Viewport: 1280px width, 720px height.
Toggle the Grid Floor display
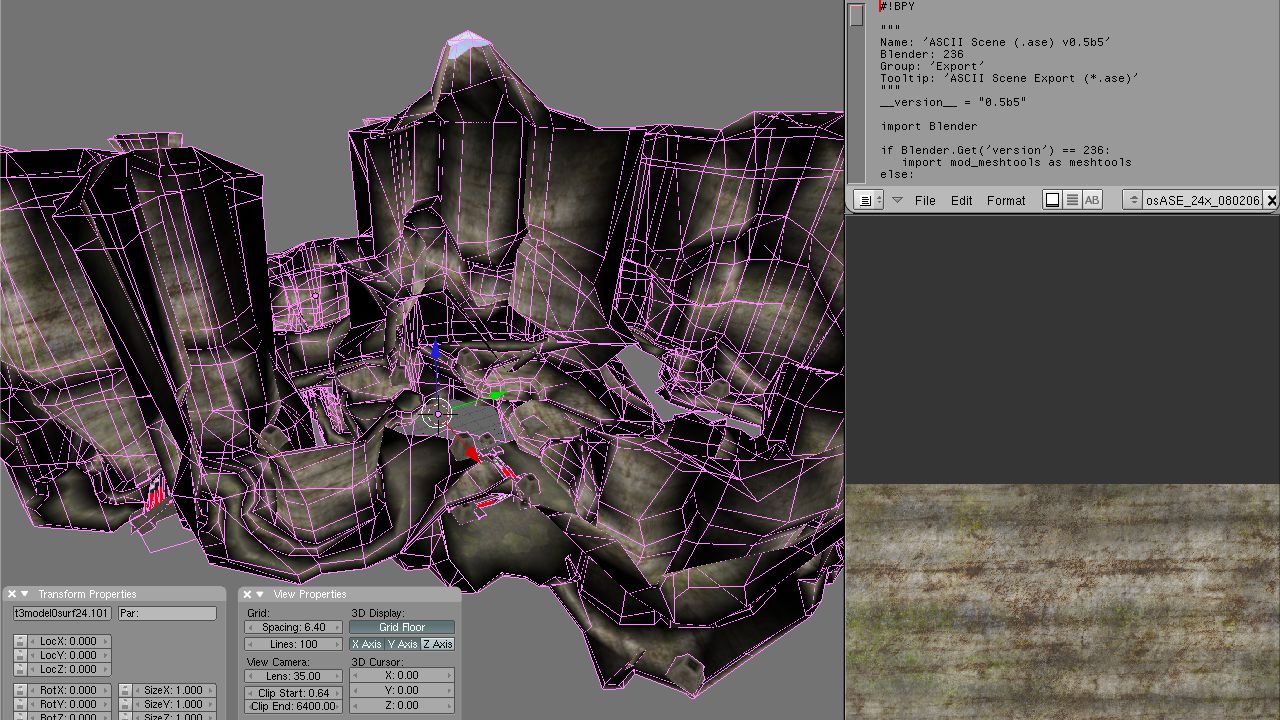[401, 627]
